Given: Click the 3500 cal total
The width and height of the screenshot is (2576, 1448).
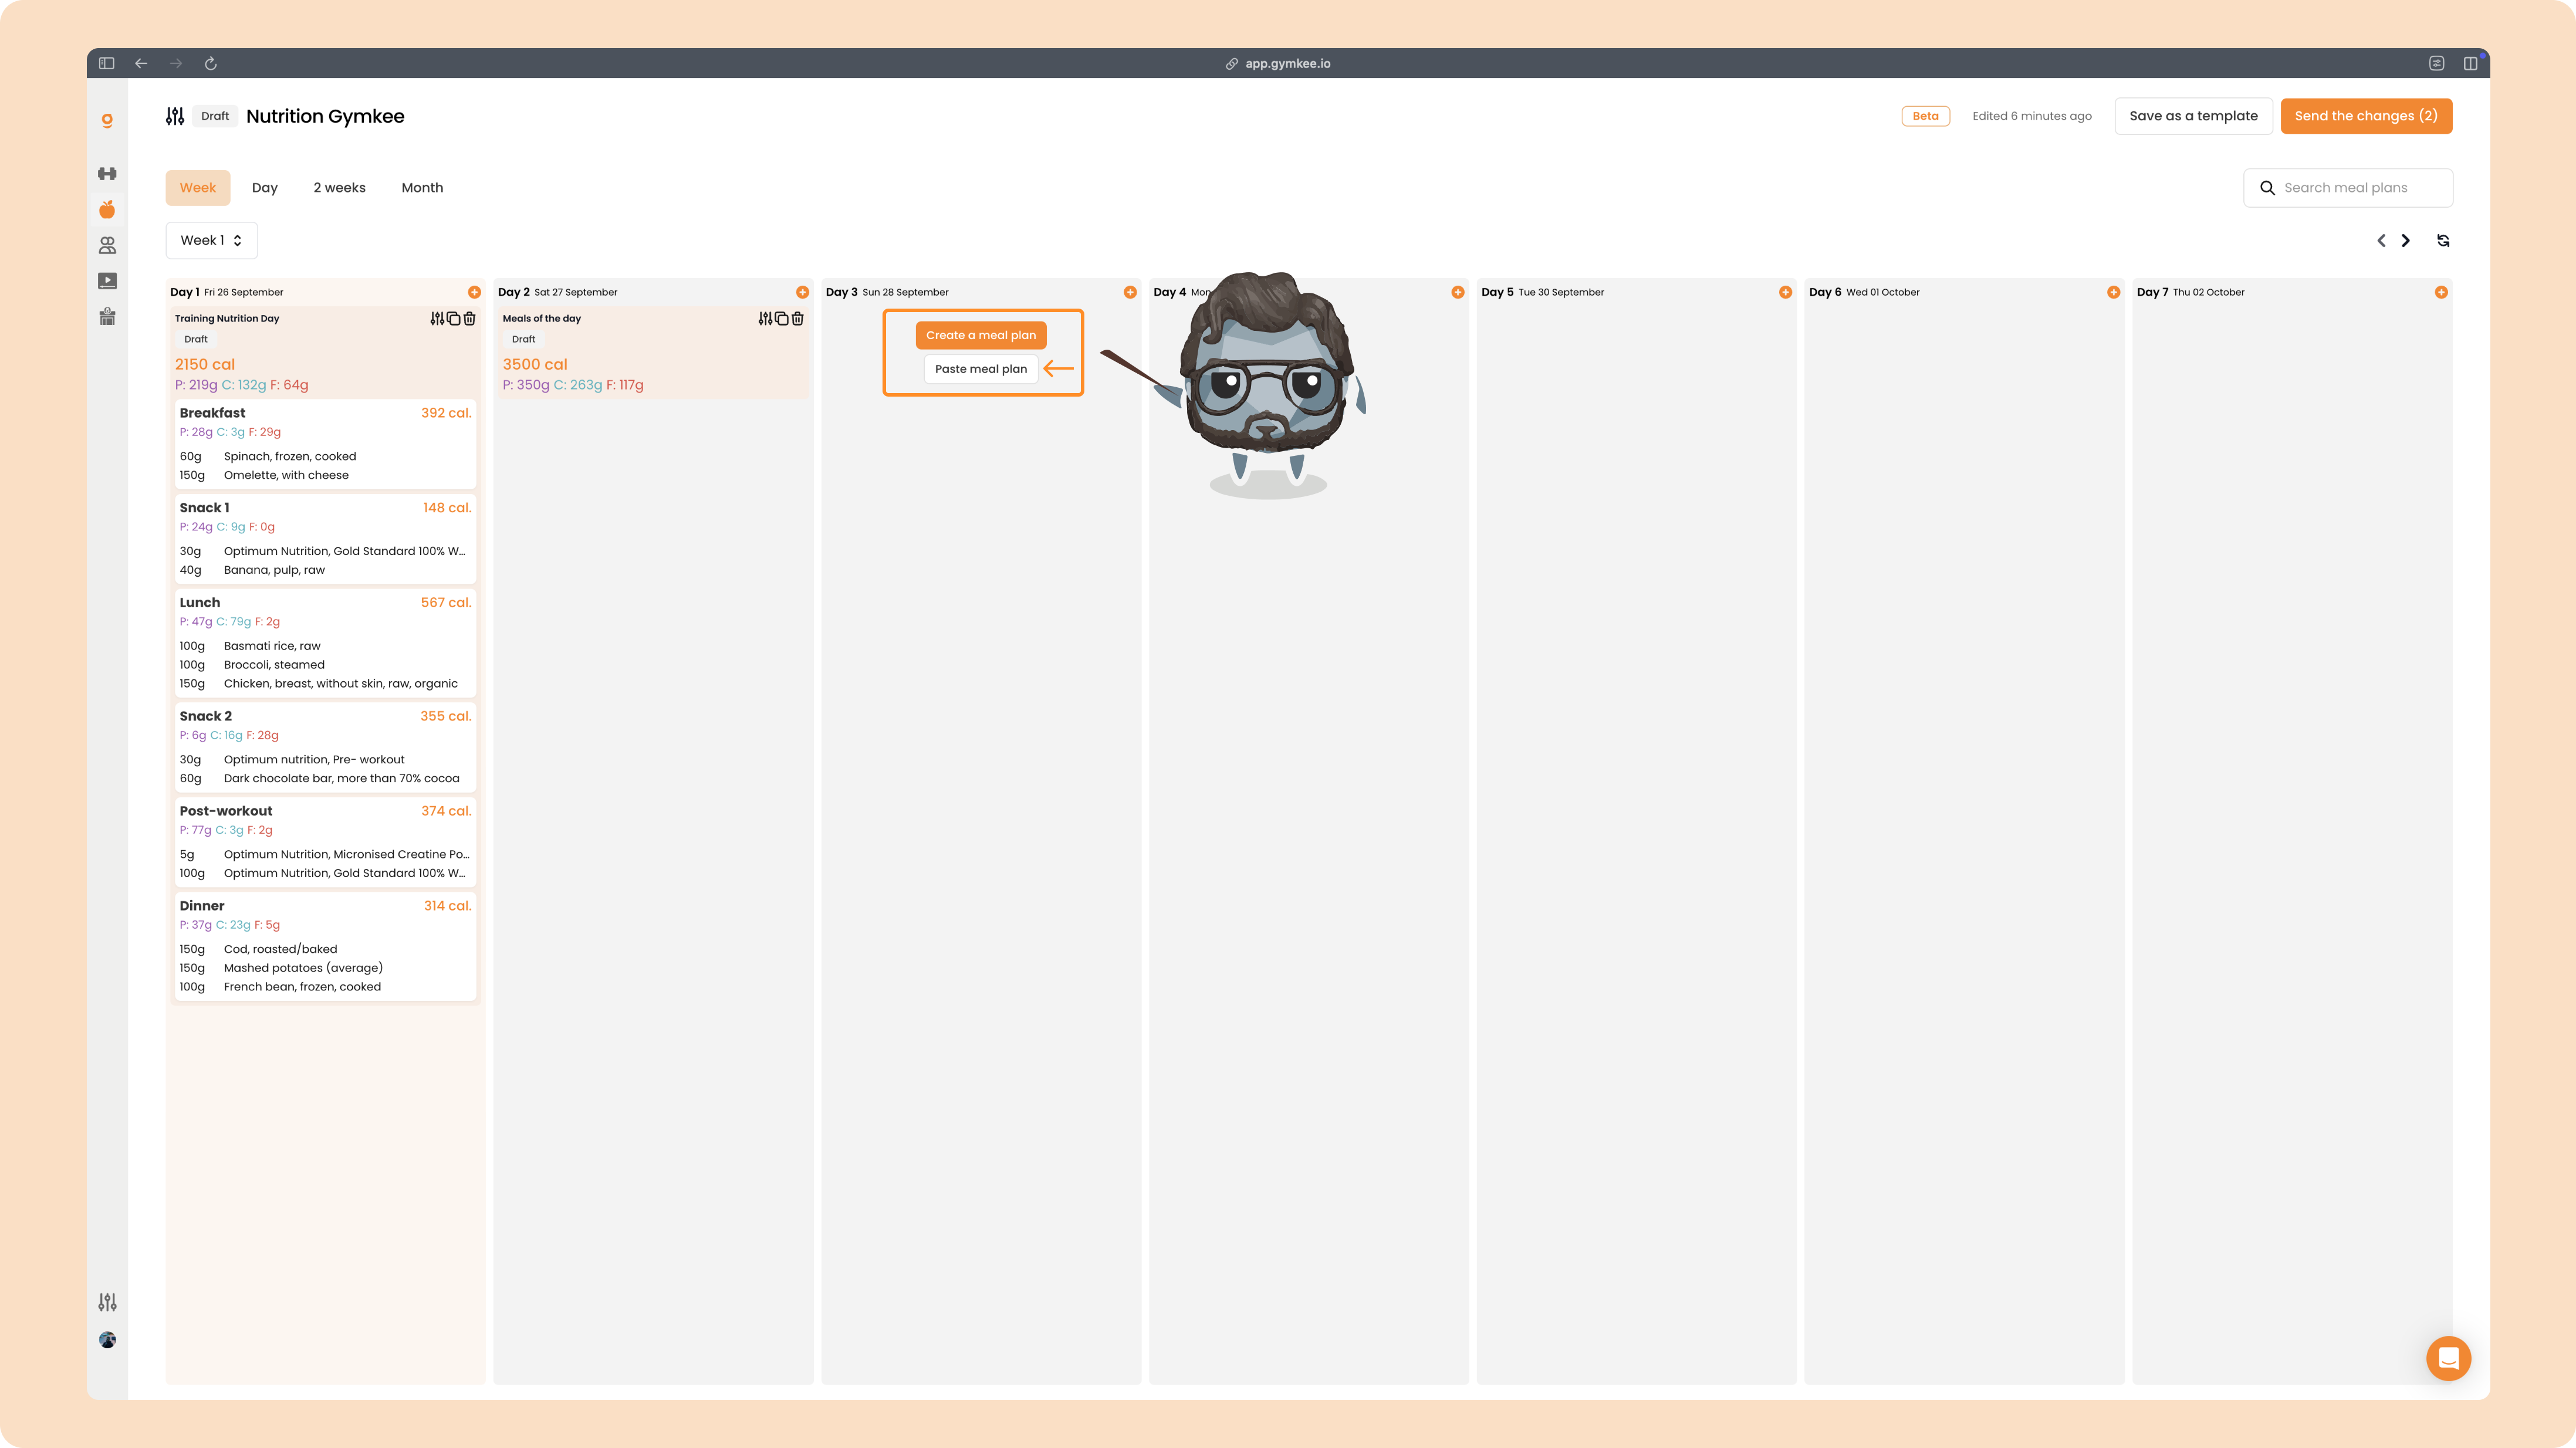Looking at the screenshot, I should (535, 364).
